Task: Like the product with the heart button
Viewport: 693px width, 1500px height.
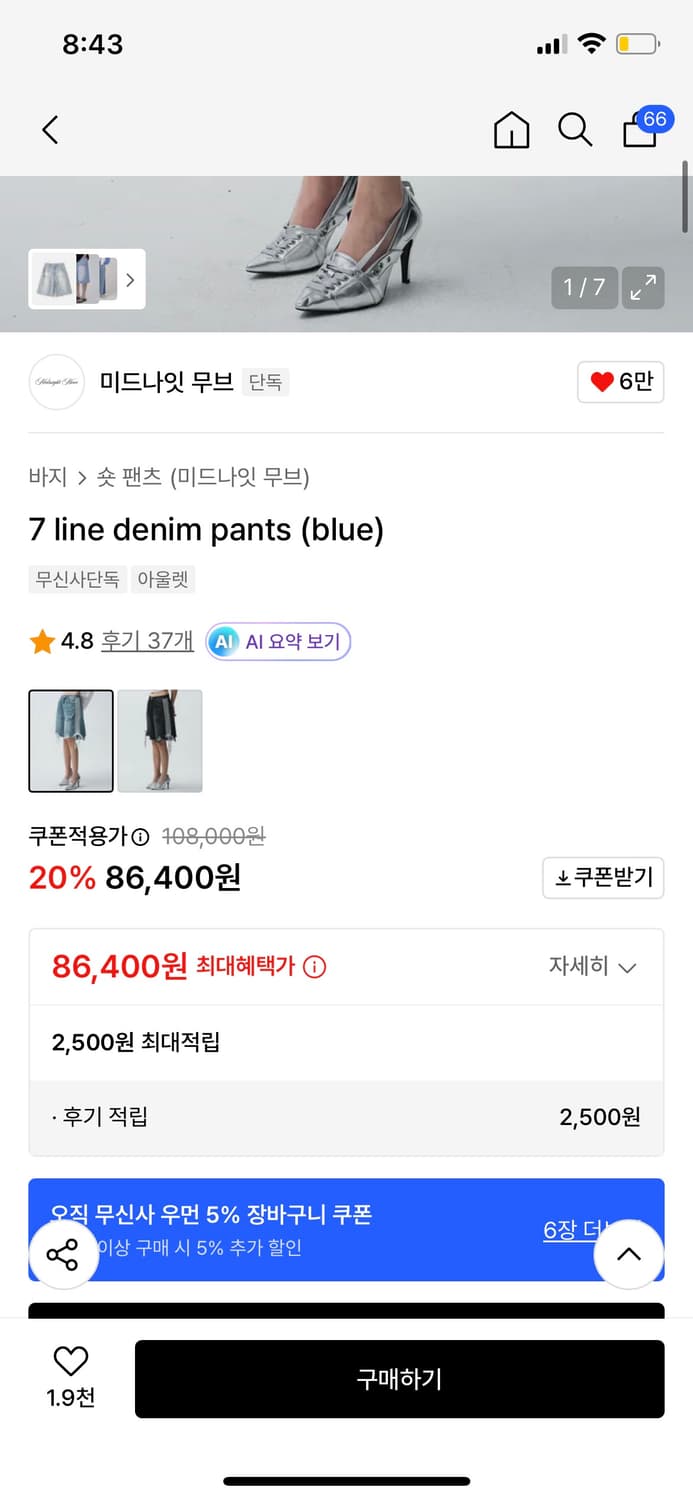Action: tap(68, 1362)
